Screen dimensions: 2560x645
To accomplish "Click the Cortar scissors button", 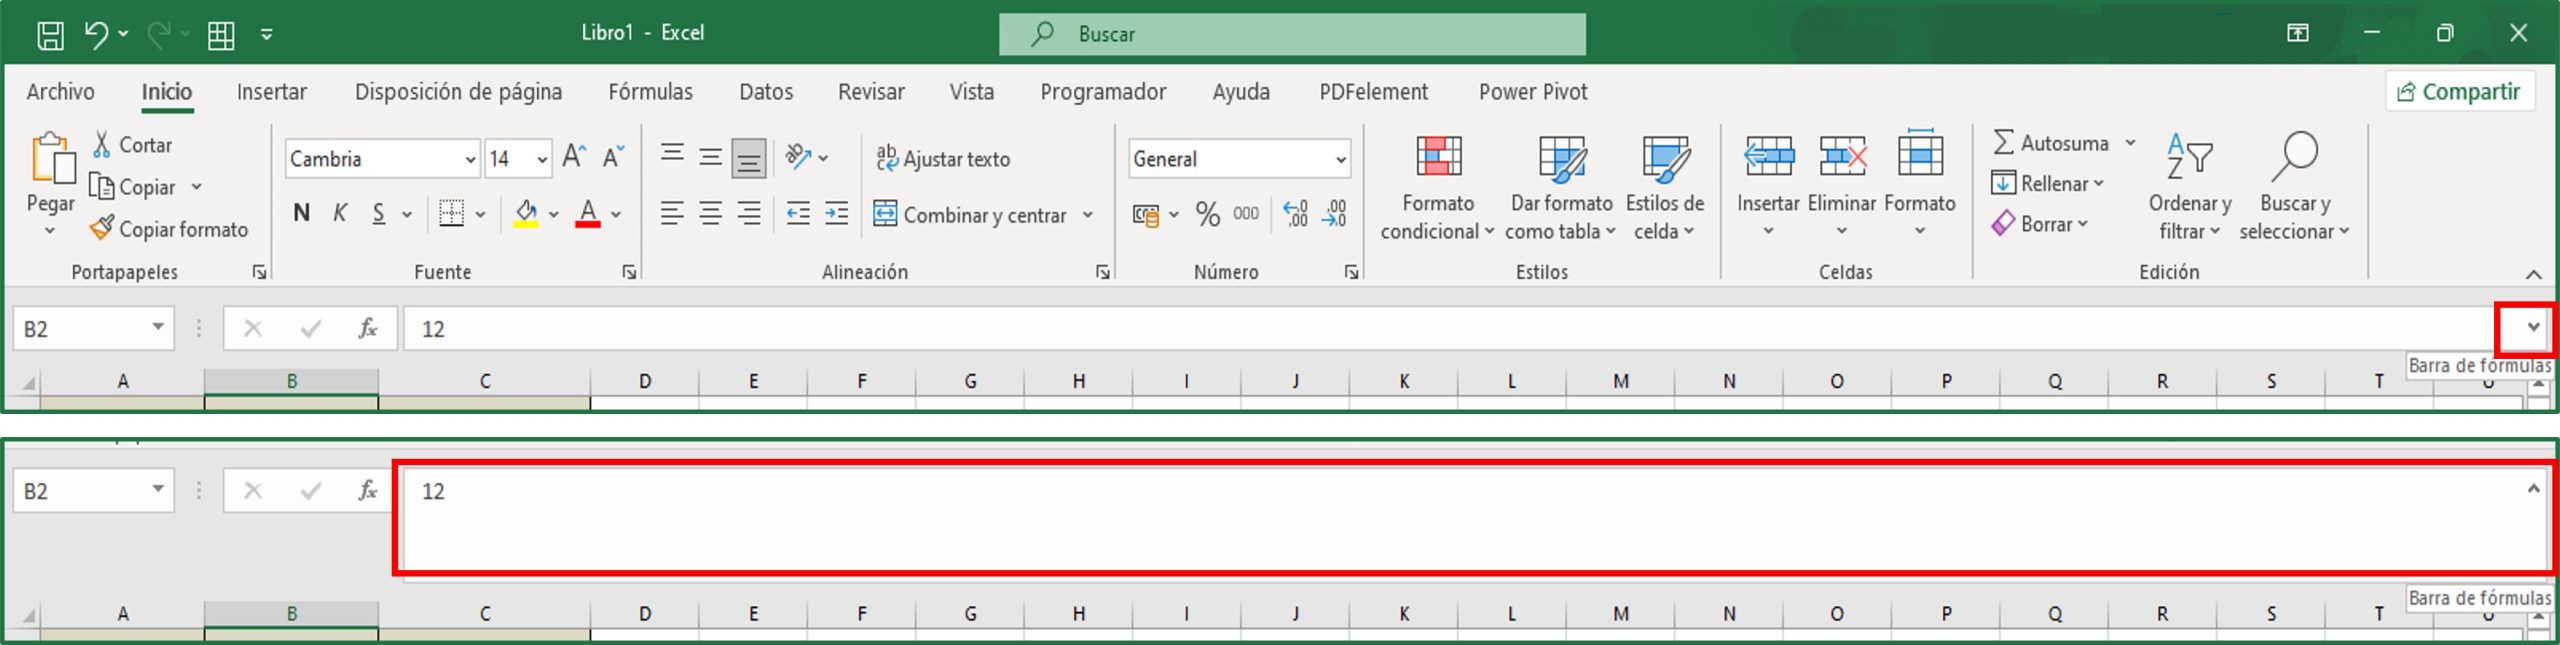I will [x=133, y=145].
